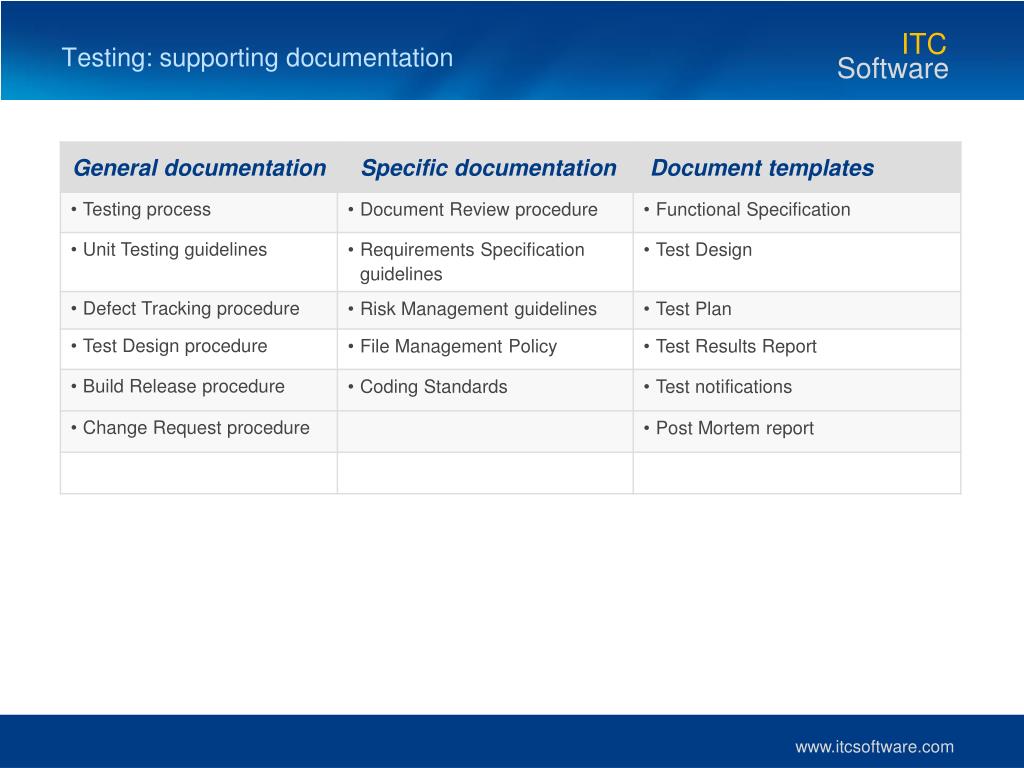This screenshot has width=1024, height=768.
Task: Select the 'General documentation' column header
Action: point(199,168)
